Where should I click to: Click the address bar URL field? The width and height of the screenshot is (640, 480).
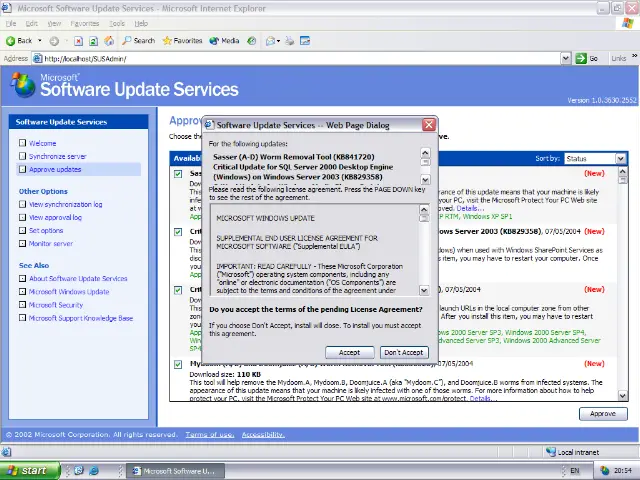[x=300, y=58]
